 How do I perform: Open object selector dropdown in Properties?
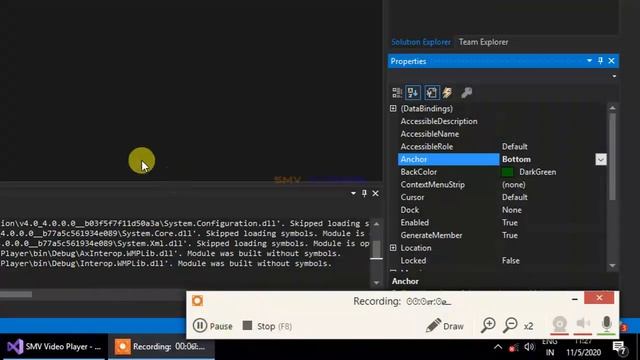coord(614,76)
